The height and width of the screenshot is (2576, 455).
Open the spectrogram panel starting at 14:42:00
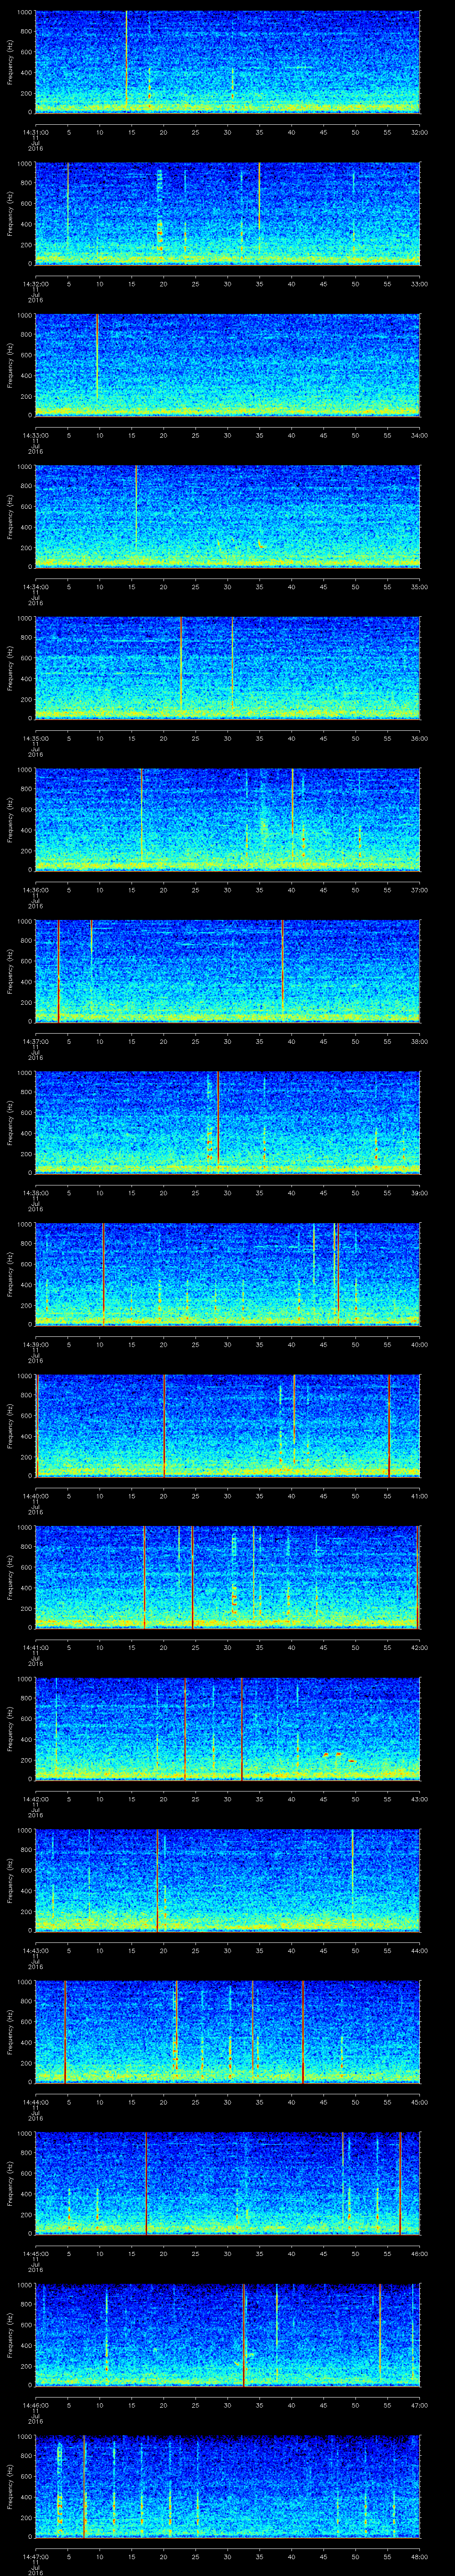pos(227,1728)
